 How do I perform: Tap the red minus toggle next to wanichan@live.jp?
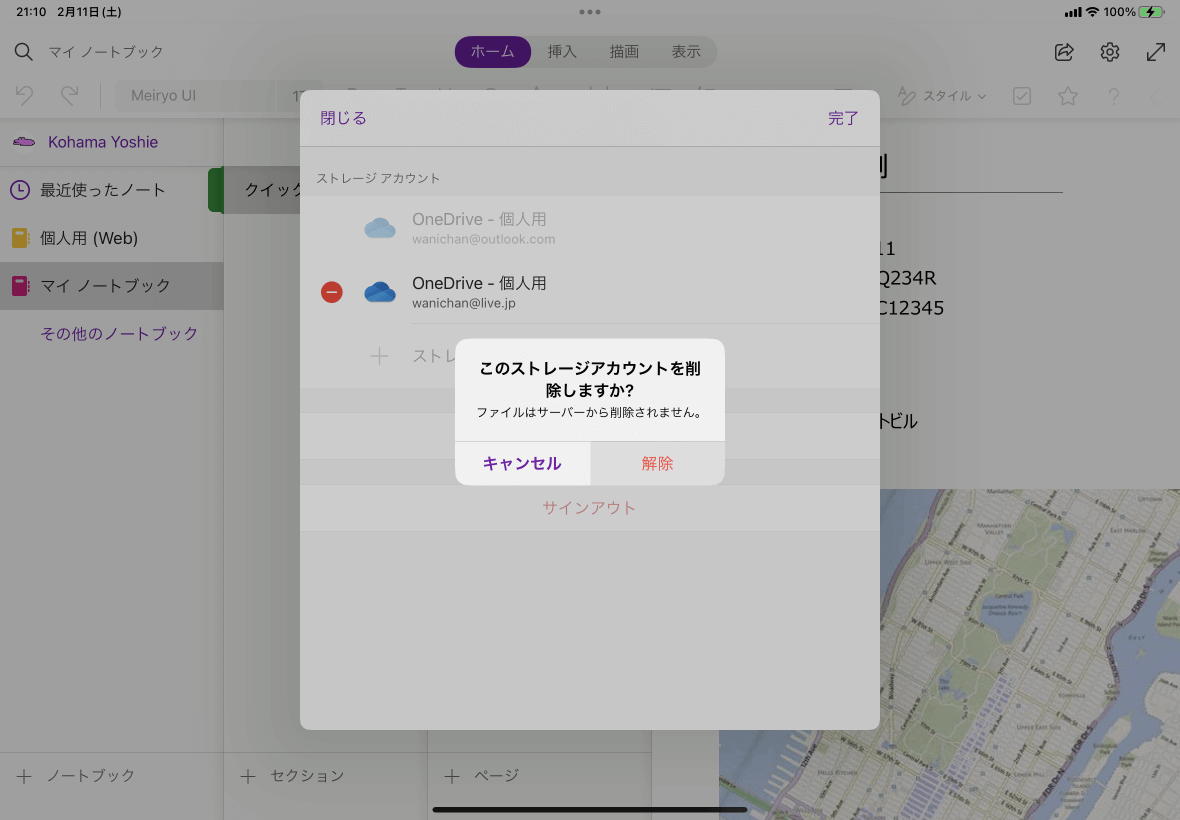coord(332,292)
